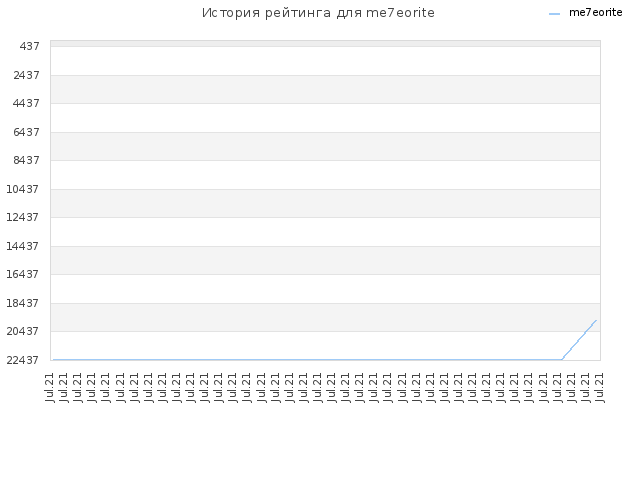This screenshot has height=480, width=640.
Task: Select the rightmost Jul.21 x-axis label
Action: [x=600, y=387]
